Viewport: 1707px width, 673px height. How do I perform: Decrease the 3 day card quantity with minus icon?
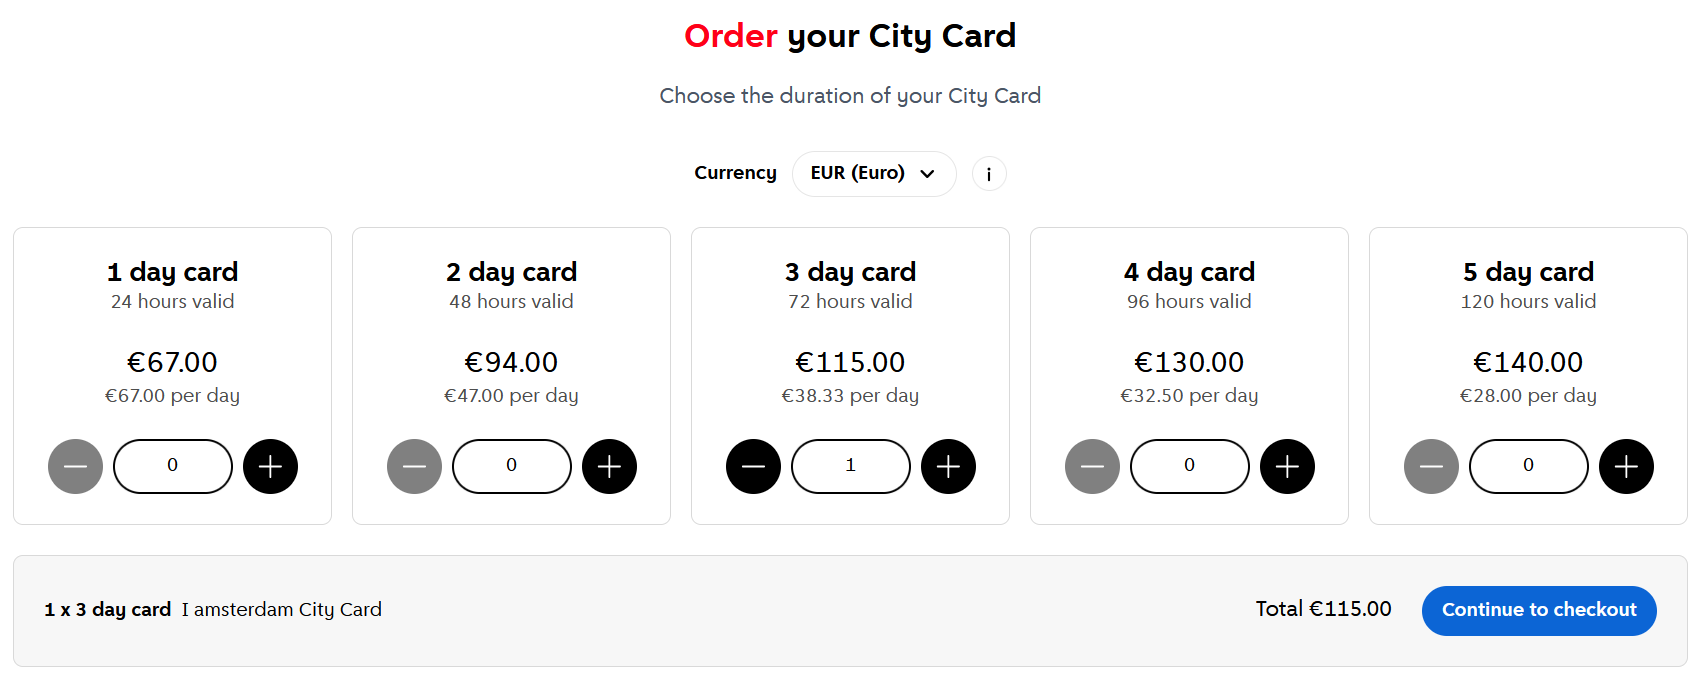753,466
